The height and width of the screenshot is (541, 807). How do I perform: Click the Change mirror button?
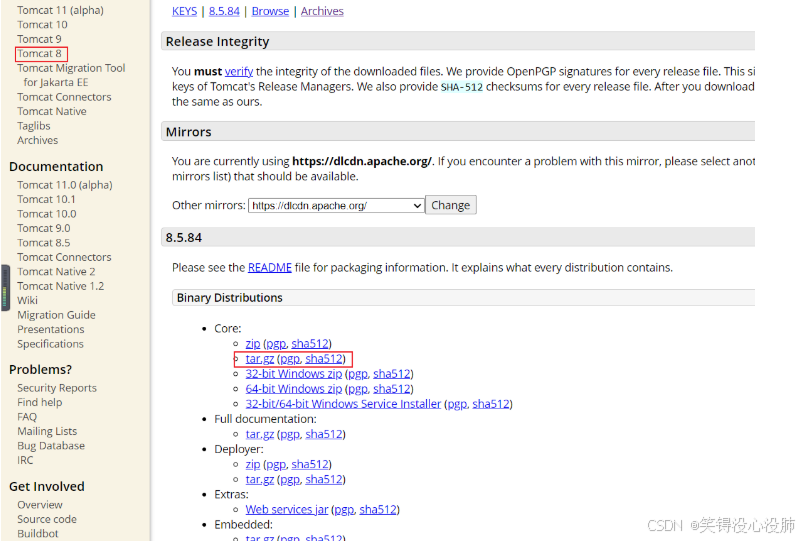coord(450,205)
